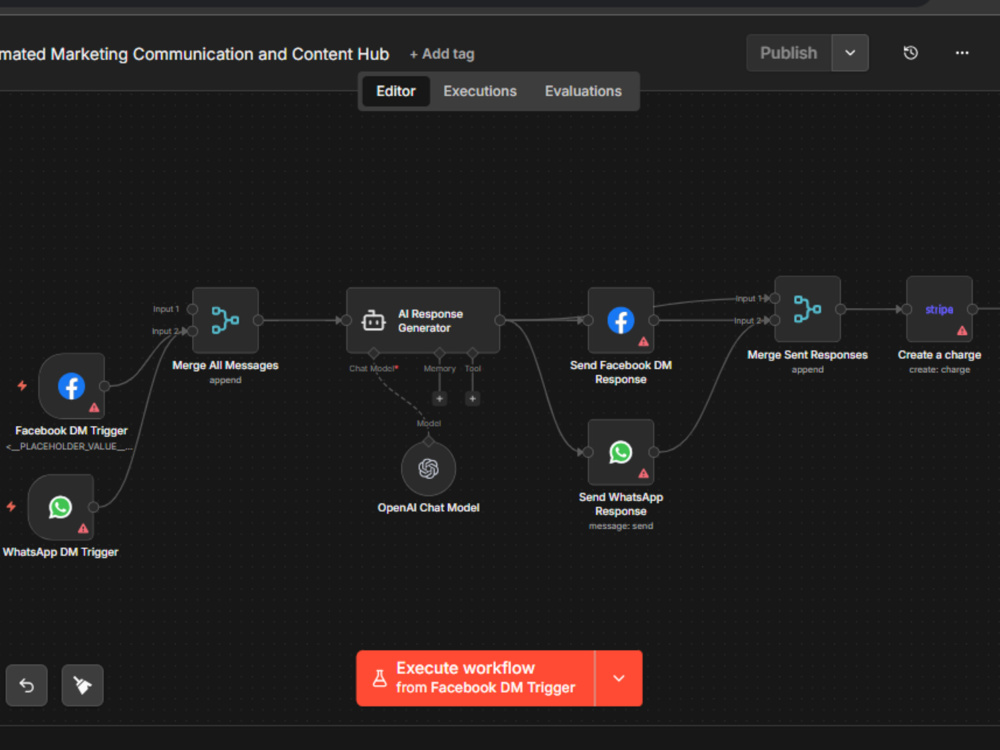Add a Memory sub-node with plus button
The height and width of the screenshot is (750, 1000).
439,399
